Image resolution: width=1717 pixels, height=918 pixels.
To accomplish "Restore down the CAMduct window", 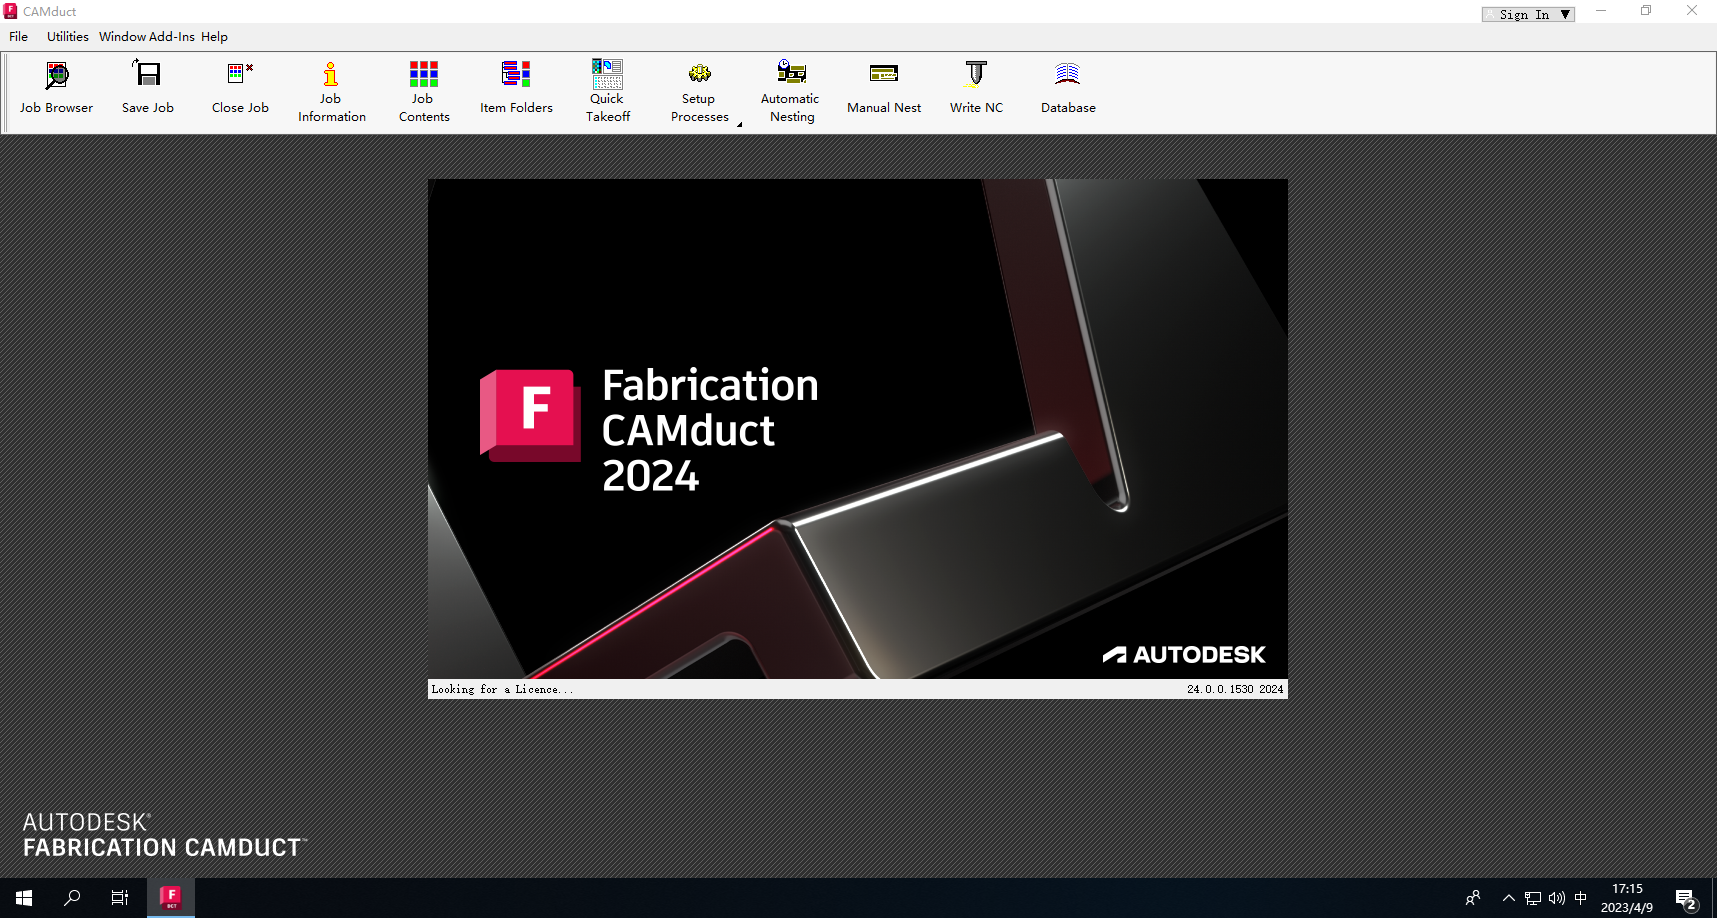I will (x=1646, y=11).
